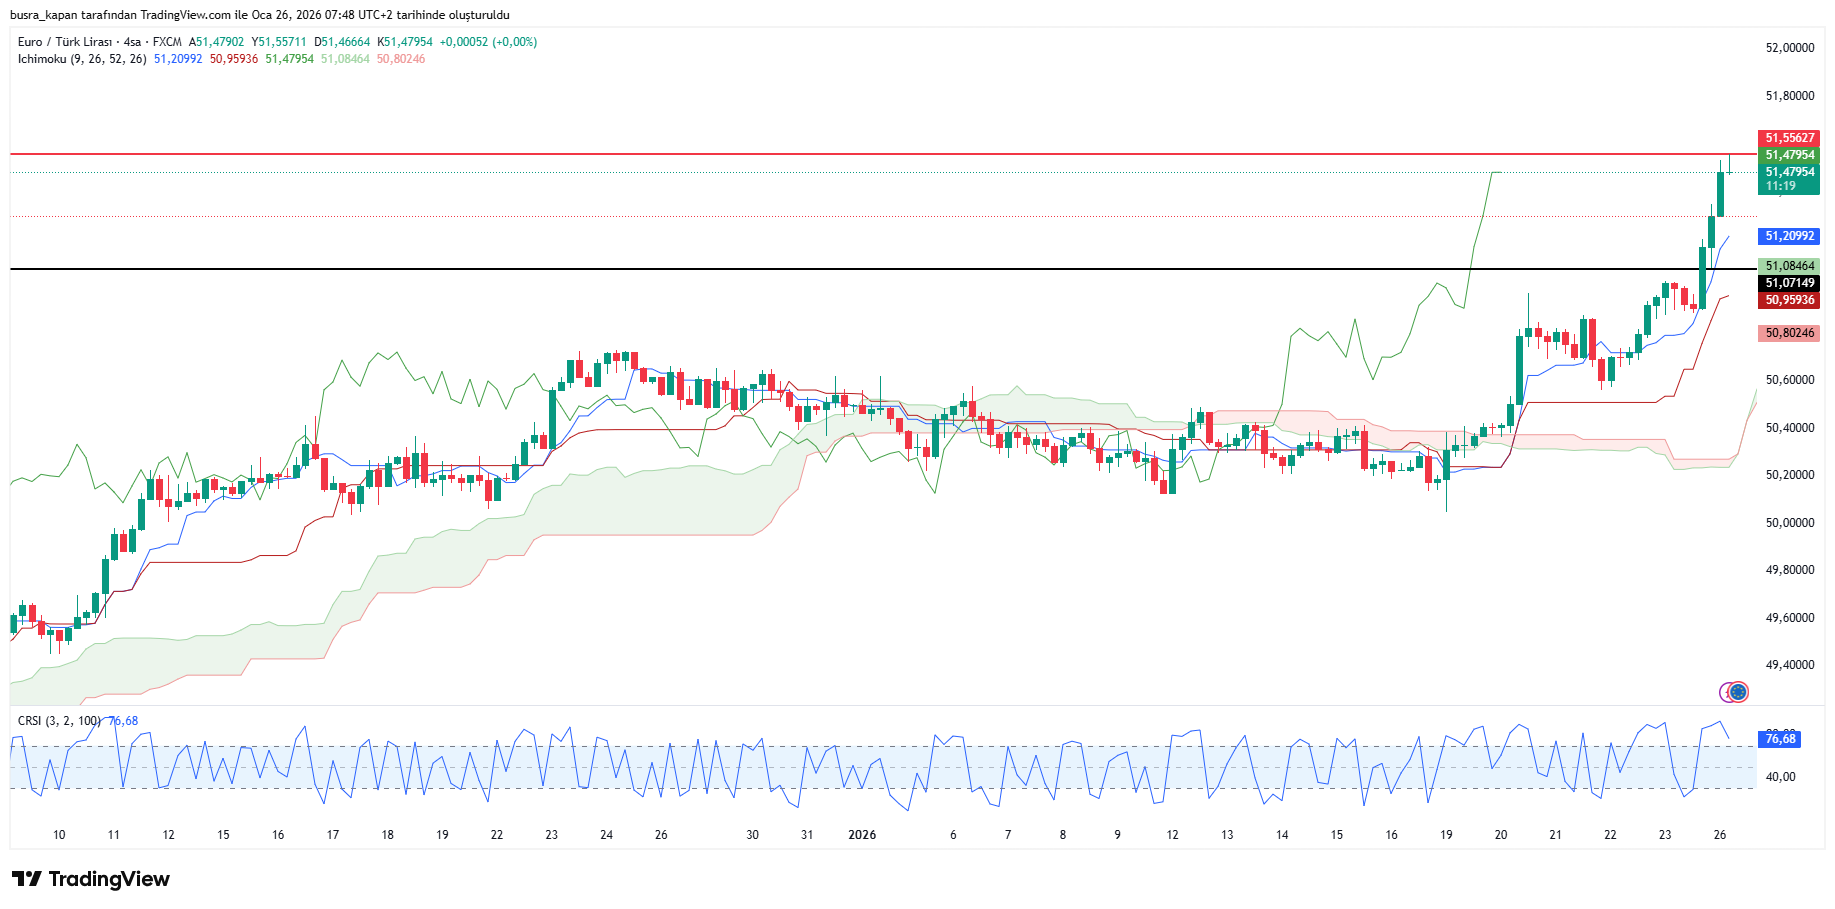The image size is (1835, 909).
Task: Click the Euro / Türk Lirası symbol title
Action: pos(64,42)
